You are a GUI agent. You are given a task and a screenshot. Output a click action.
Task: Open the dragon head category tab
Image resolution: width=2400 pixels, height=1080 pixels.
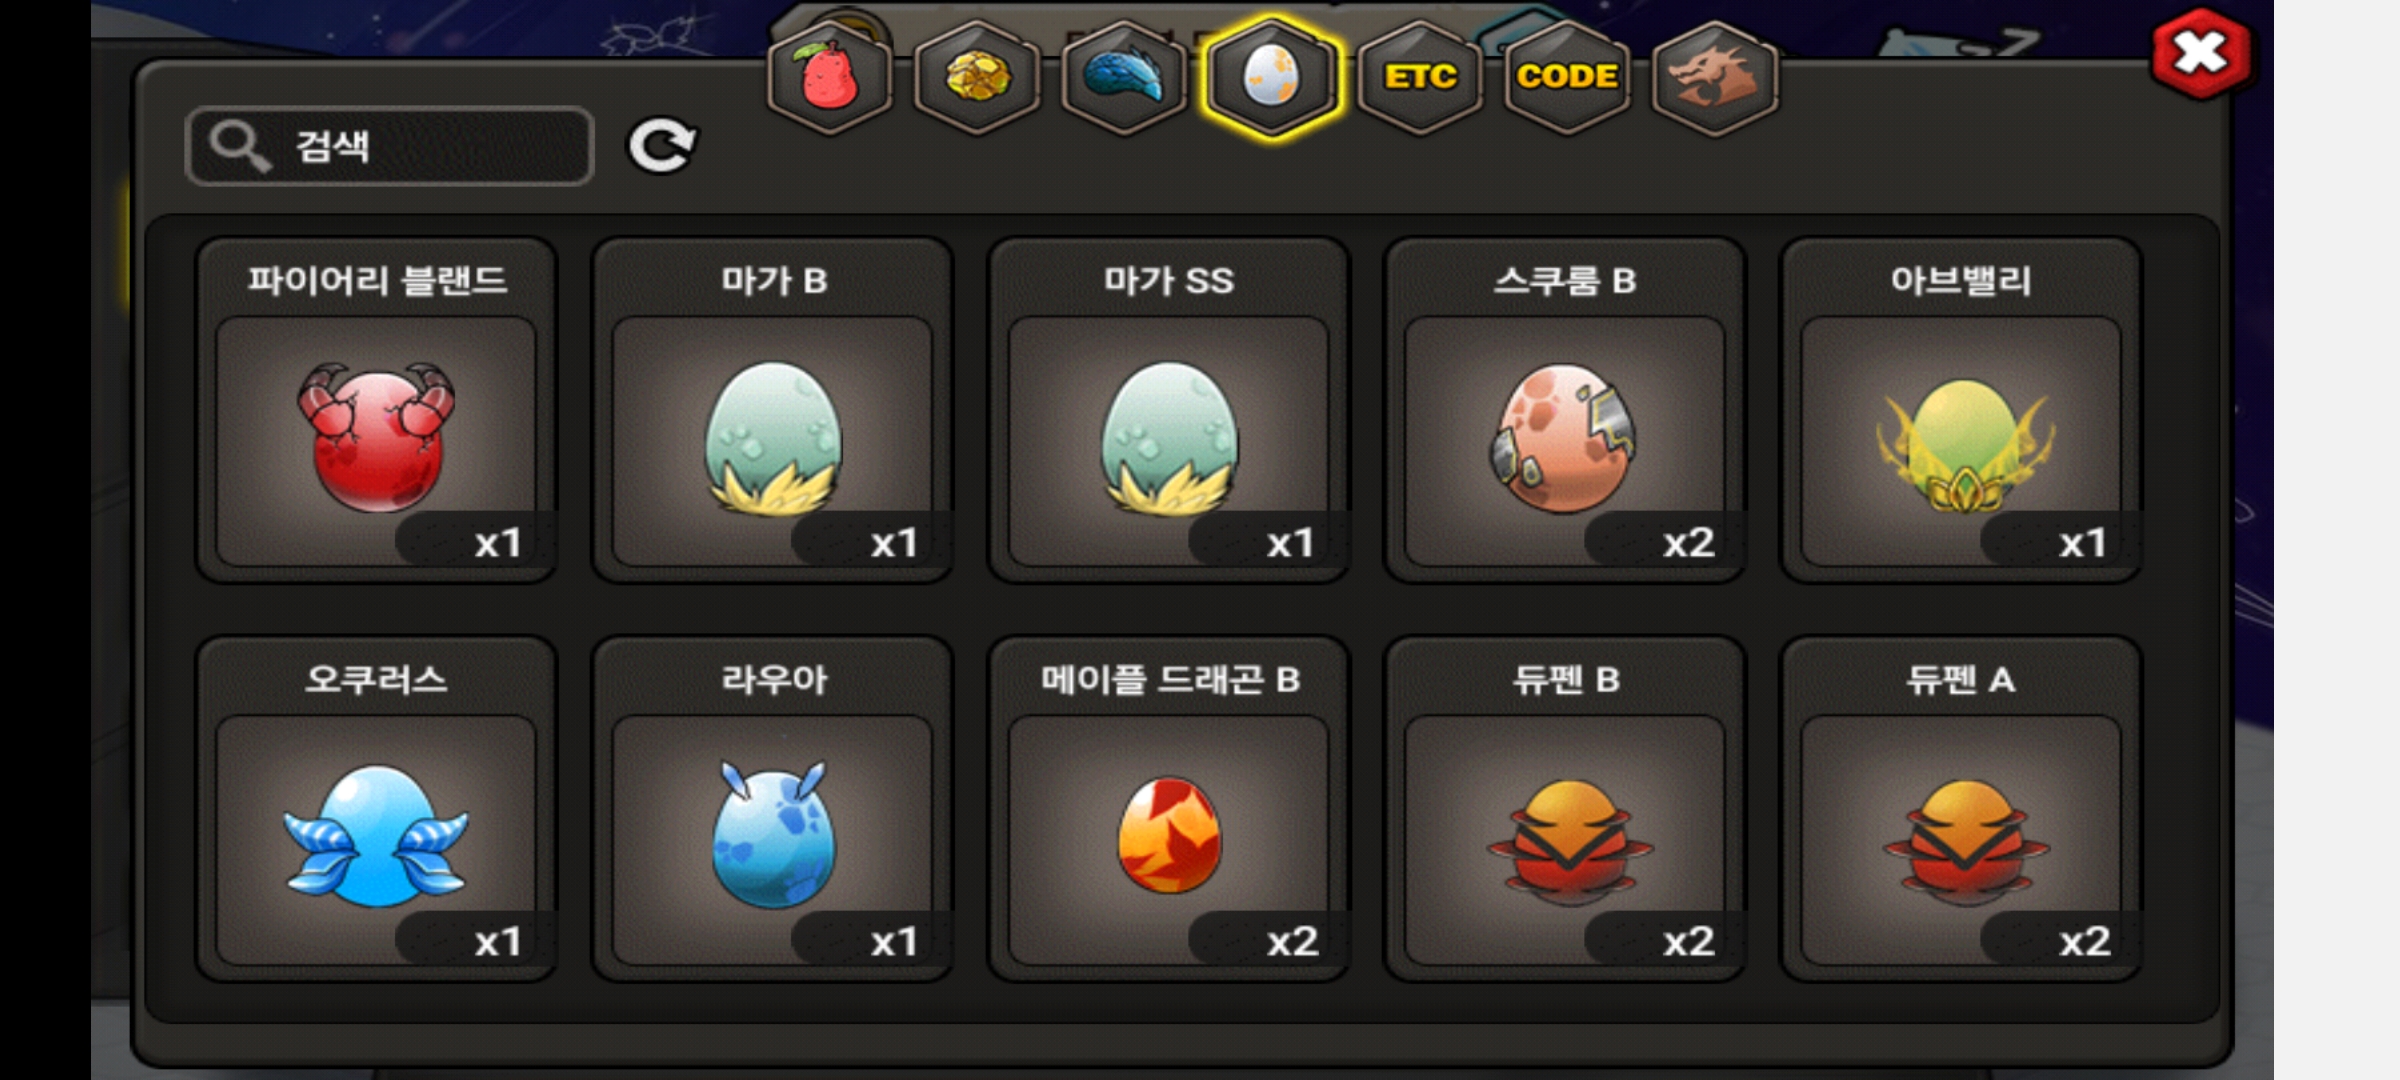click(x=1715, y=77)
